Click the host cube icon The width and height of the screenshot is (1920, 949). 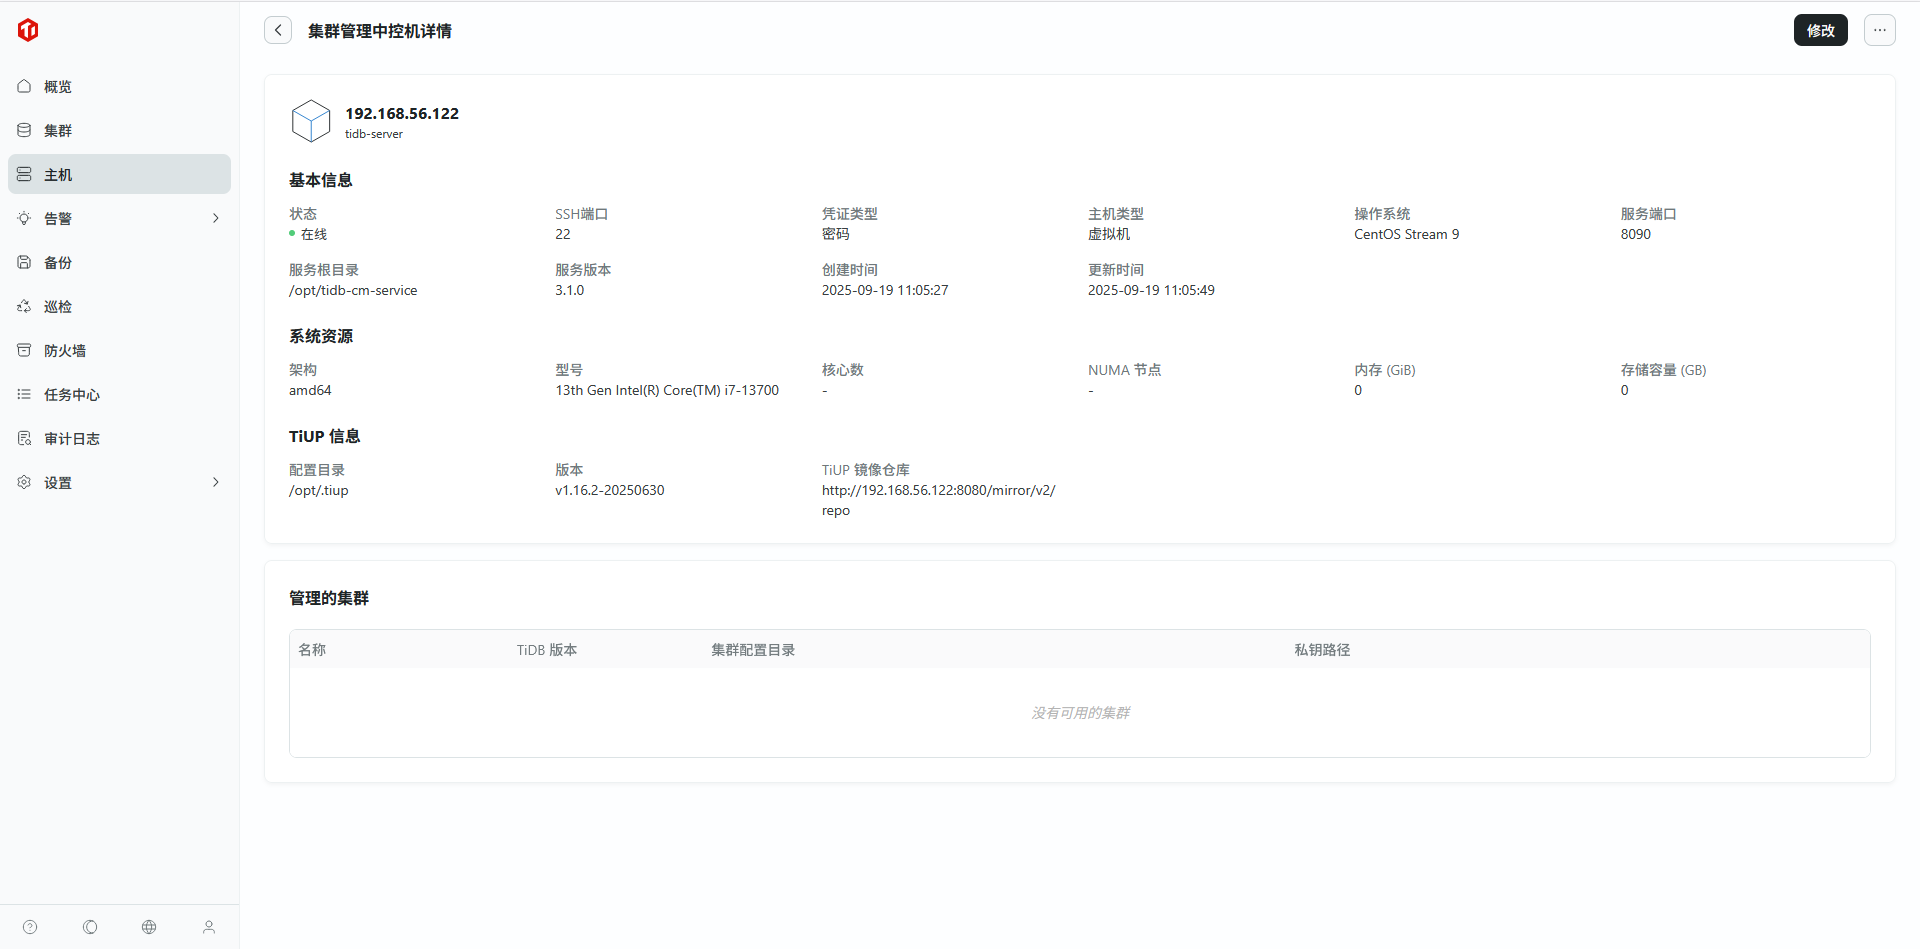click(x=310, y=121)
